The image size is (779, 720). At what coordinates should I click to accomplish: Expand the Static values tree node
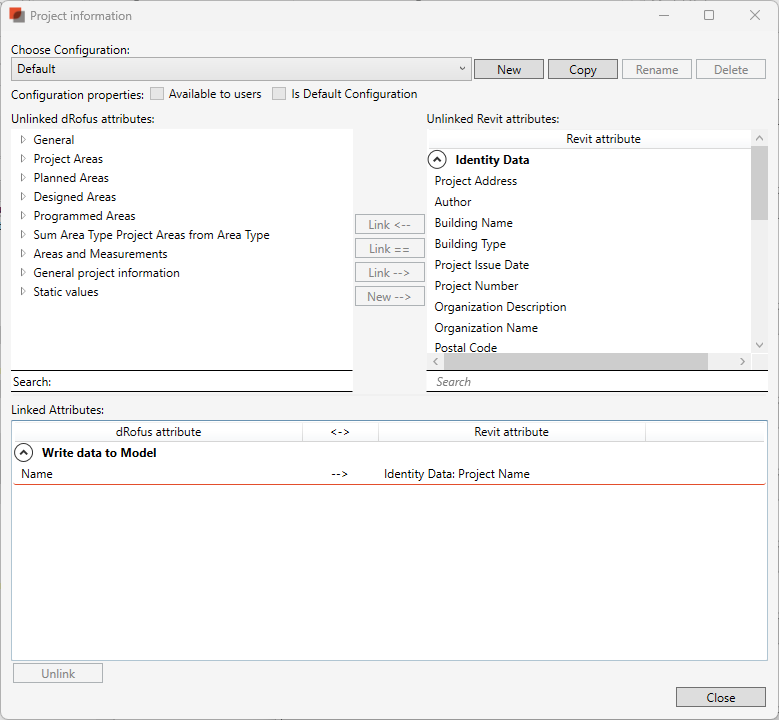[x=23, y=292]
